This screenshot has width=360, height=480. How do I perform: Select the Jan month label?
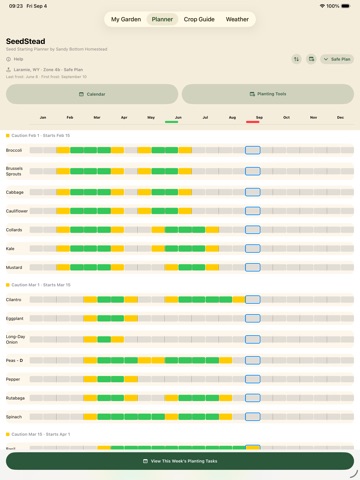tap(43, 117)
